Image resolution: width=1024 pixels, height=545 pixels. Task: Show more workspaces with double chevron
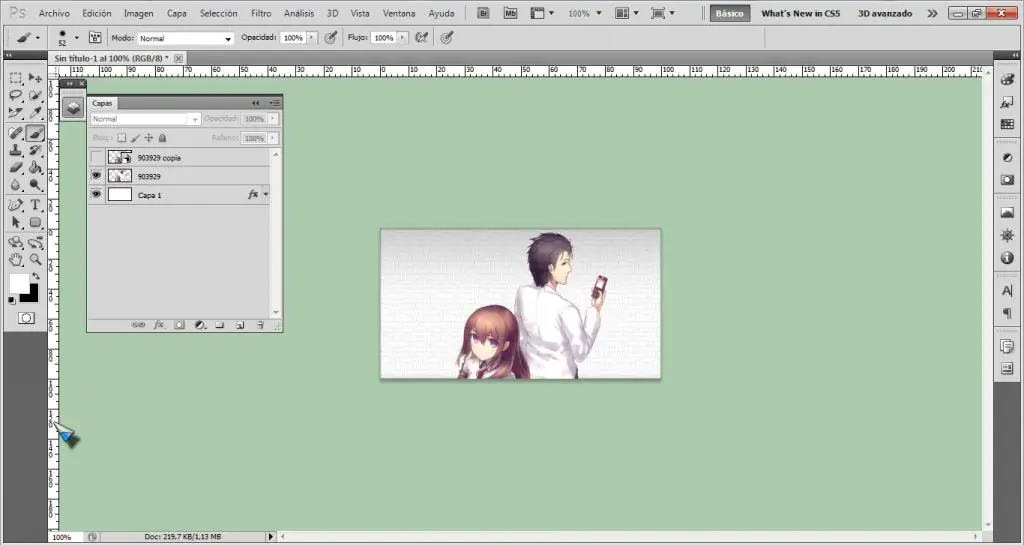click(933, 13)
